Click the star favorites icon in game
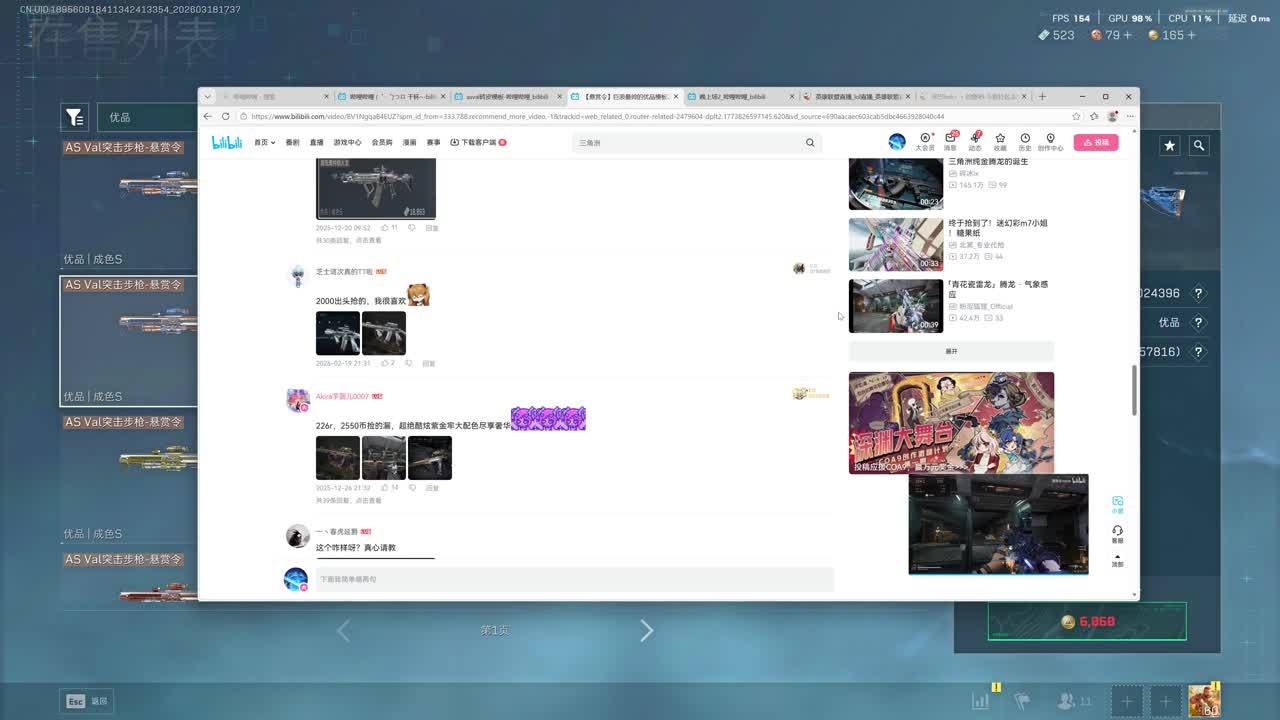 pyautogui.click(x=1170, y=146)
